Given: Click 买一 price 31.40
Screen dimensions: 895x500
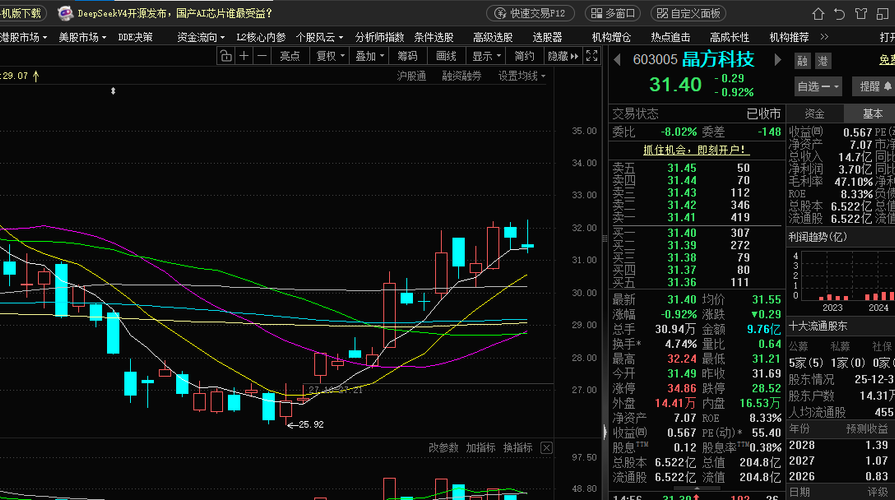Looking at the screenshot, I should [682, 233].
